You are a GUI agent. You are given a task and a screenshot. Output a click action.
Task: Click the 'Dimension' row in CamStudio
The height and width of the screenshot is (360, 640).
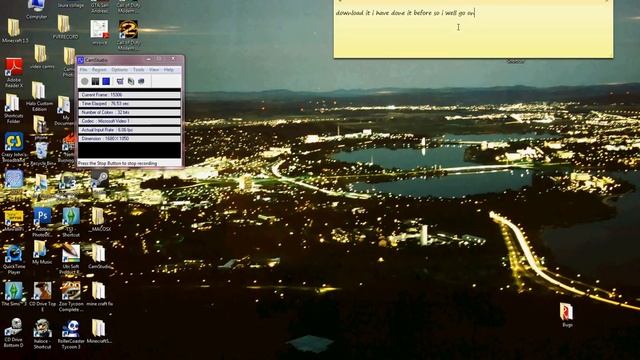[129, 139]
